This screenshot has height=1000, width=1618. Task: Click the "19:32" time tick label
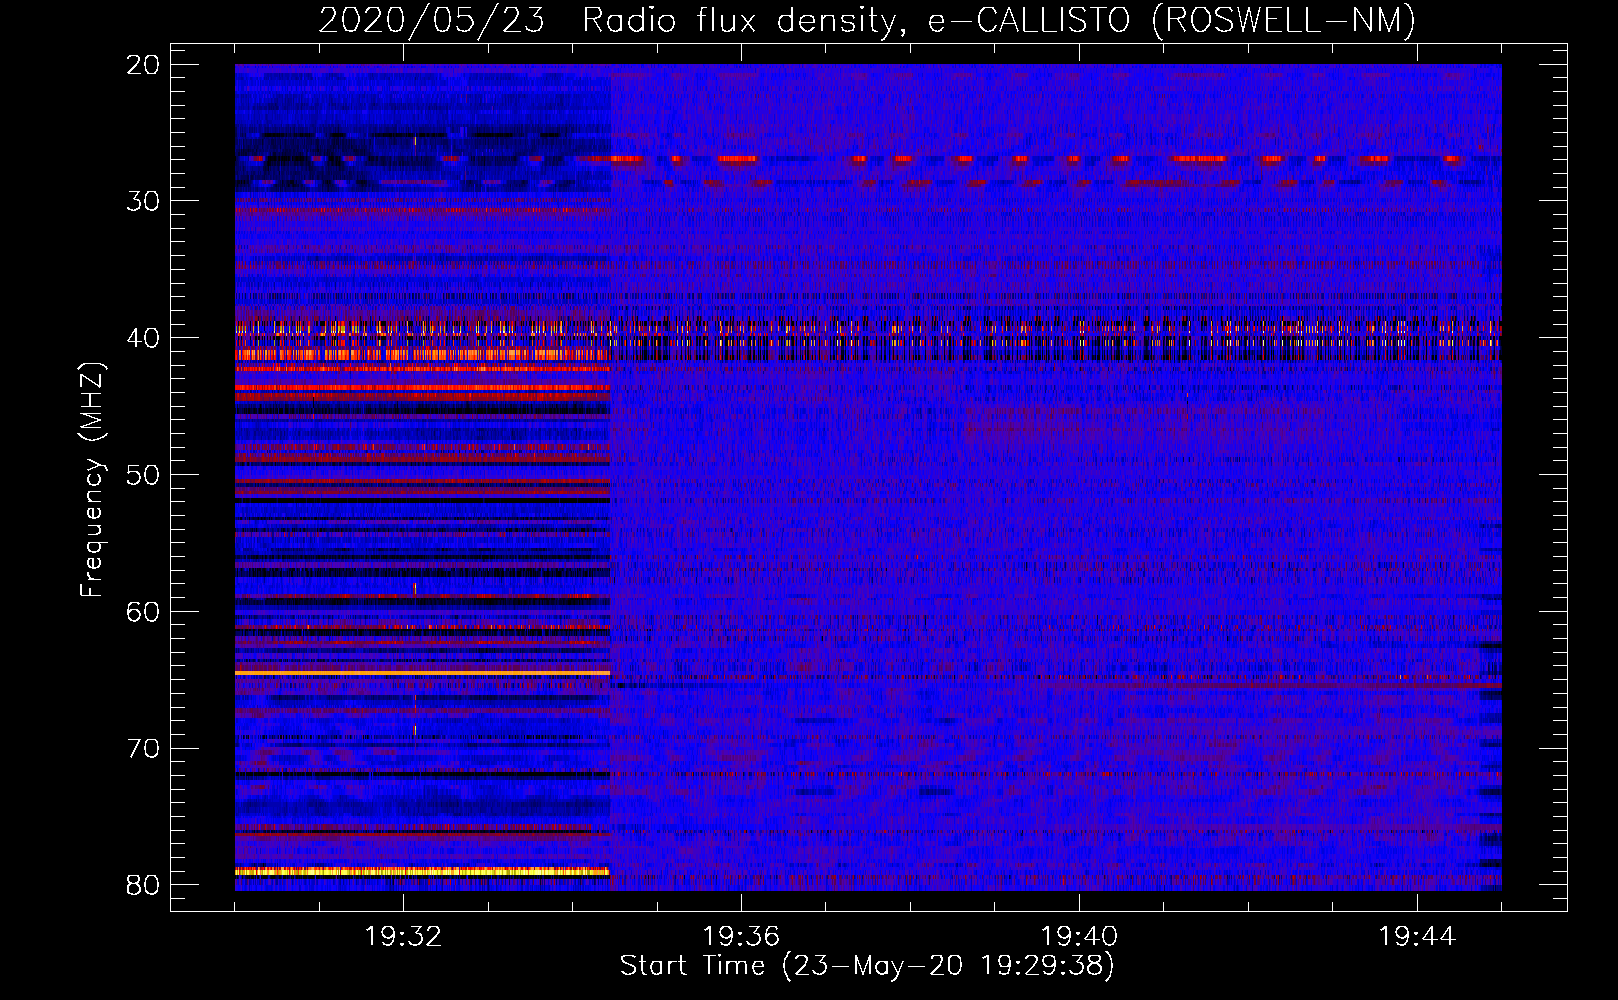403,937
